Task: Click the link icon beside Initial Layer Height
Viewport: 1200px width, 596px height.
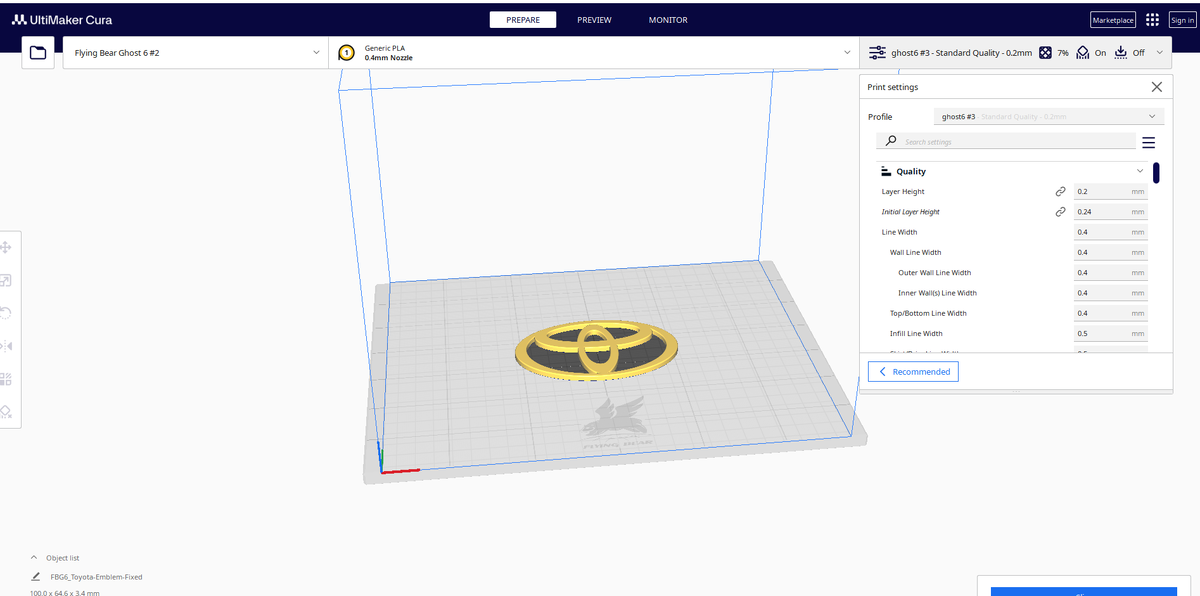Action: tap(1060, 212)
